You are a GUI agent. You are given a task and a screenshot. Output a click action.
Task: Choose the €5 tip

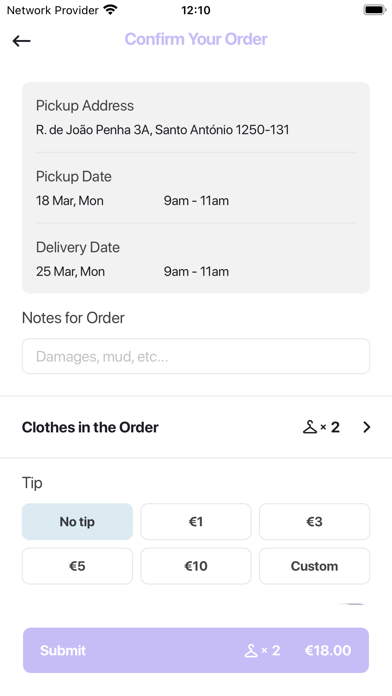pyautogui.click(x=77, y=566)
